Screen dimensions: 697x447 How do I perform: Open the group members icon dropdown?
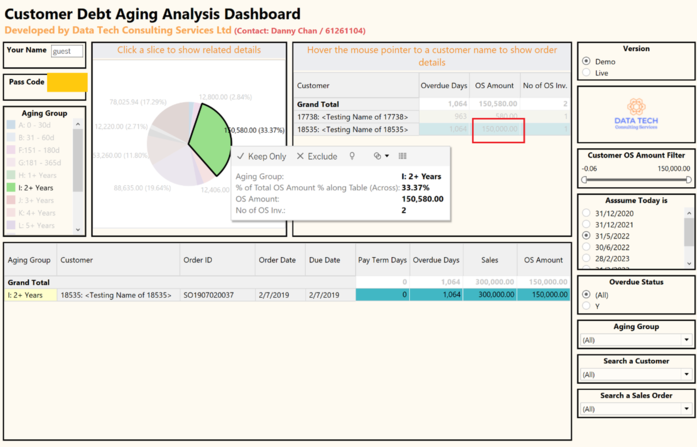coord(381,157)
